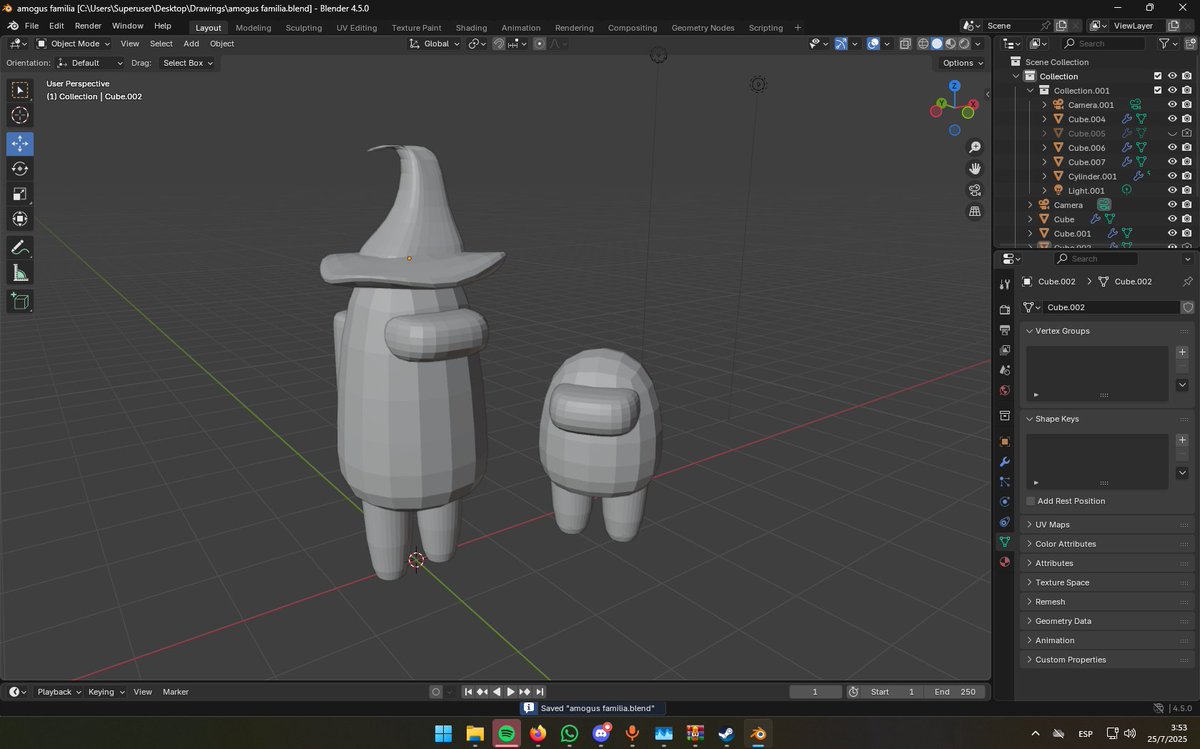The width and height of the screenshot is (1200, 749).
Task: Toggle proportional editing in header
Action: (x=540, y=44)
